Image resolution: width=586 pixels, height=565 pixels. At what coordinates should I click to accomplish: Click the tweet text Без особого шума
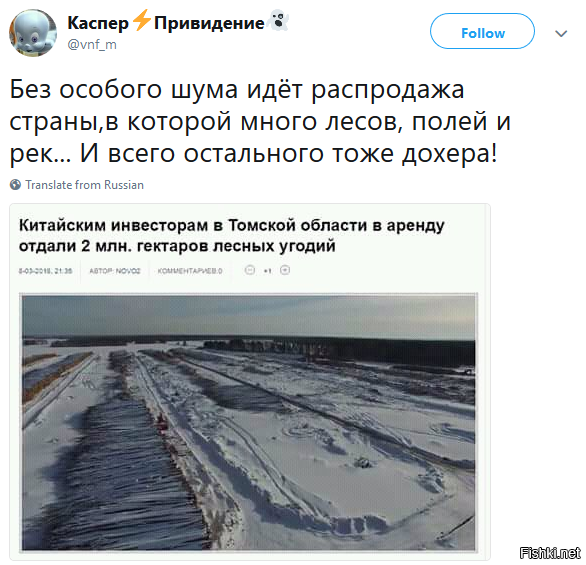[124, 89]
